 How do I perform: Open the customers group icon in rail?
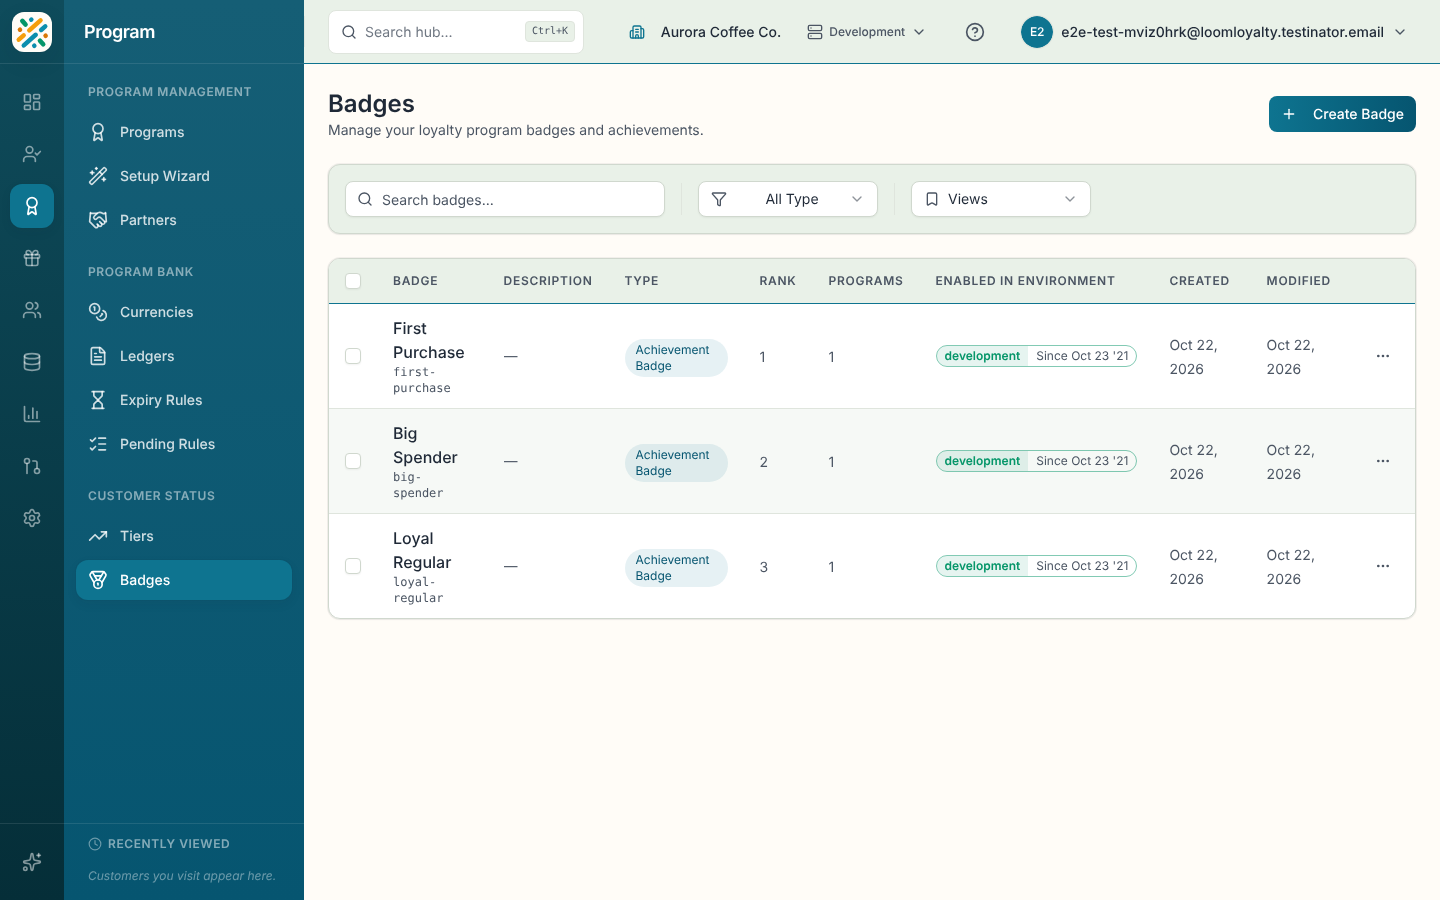click(32, 310)
